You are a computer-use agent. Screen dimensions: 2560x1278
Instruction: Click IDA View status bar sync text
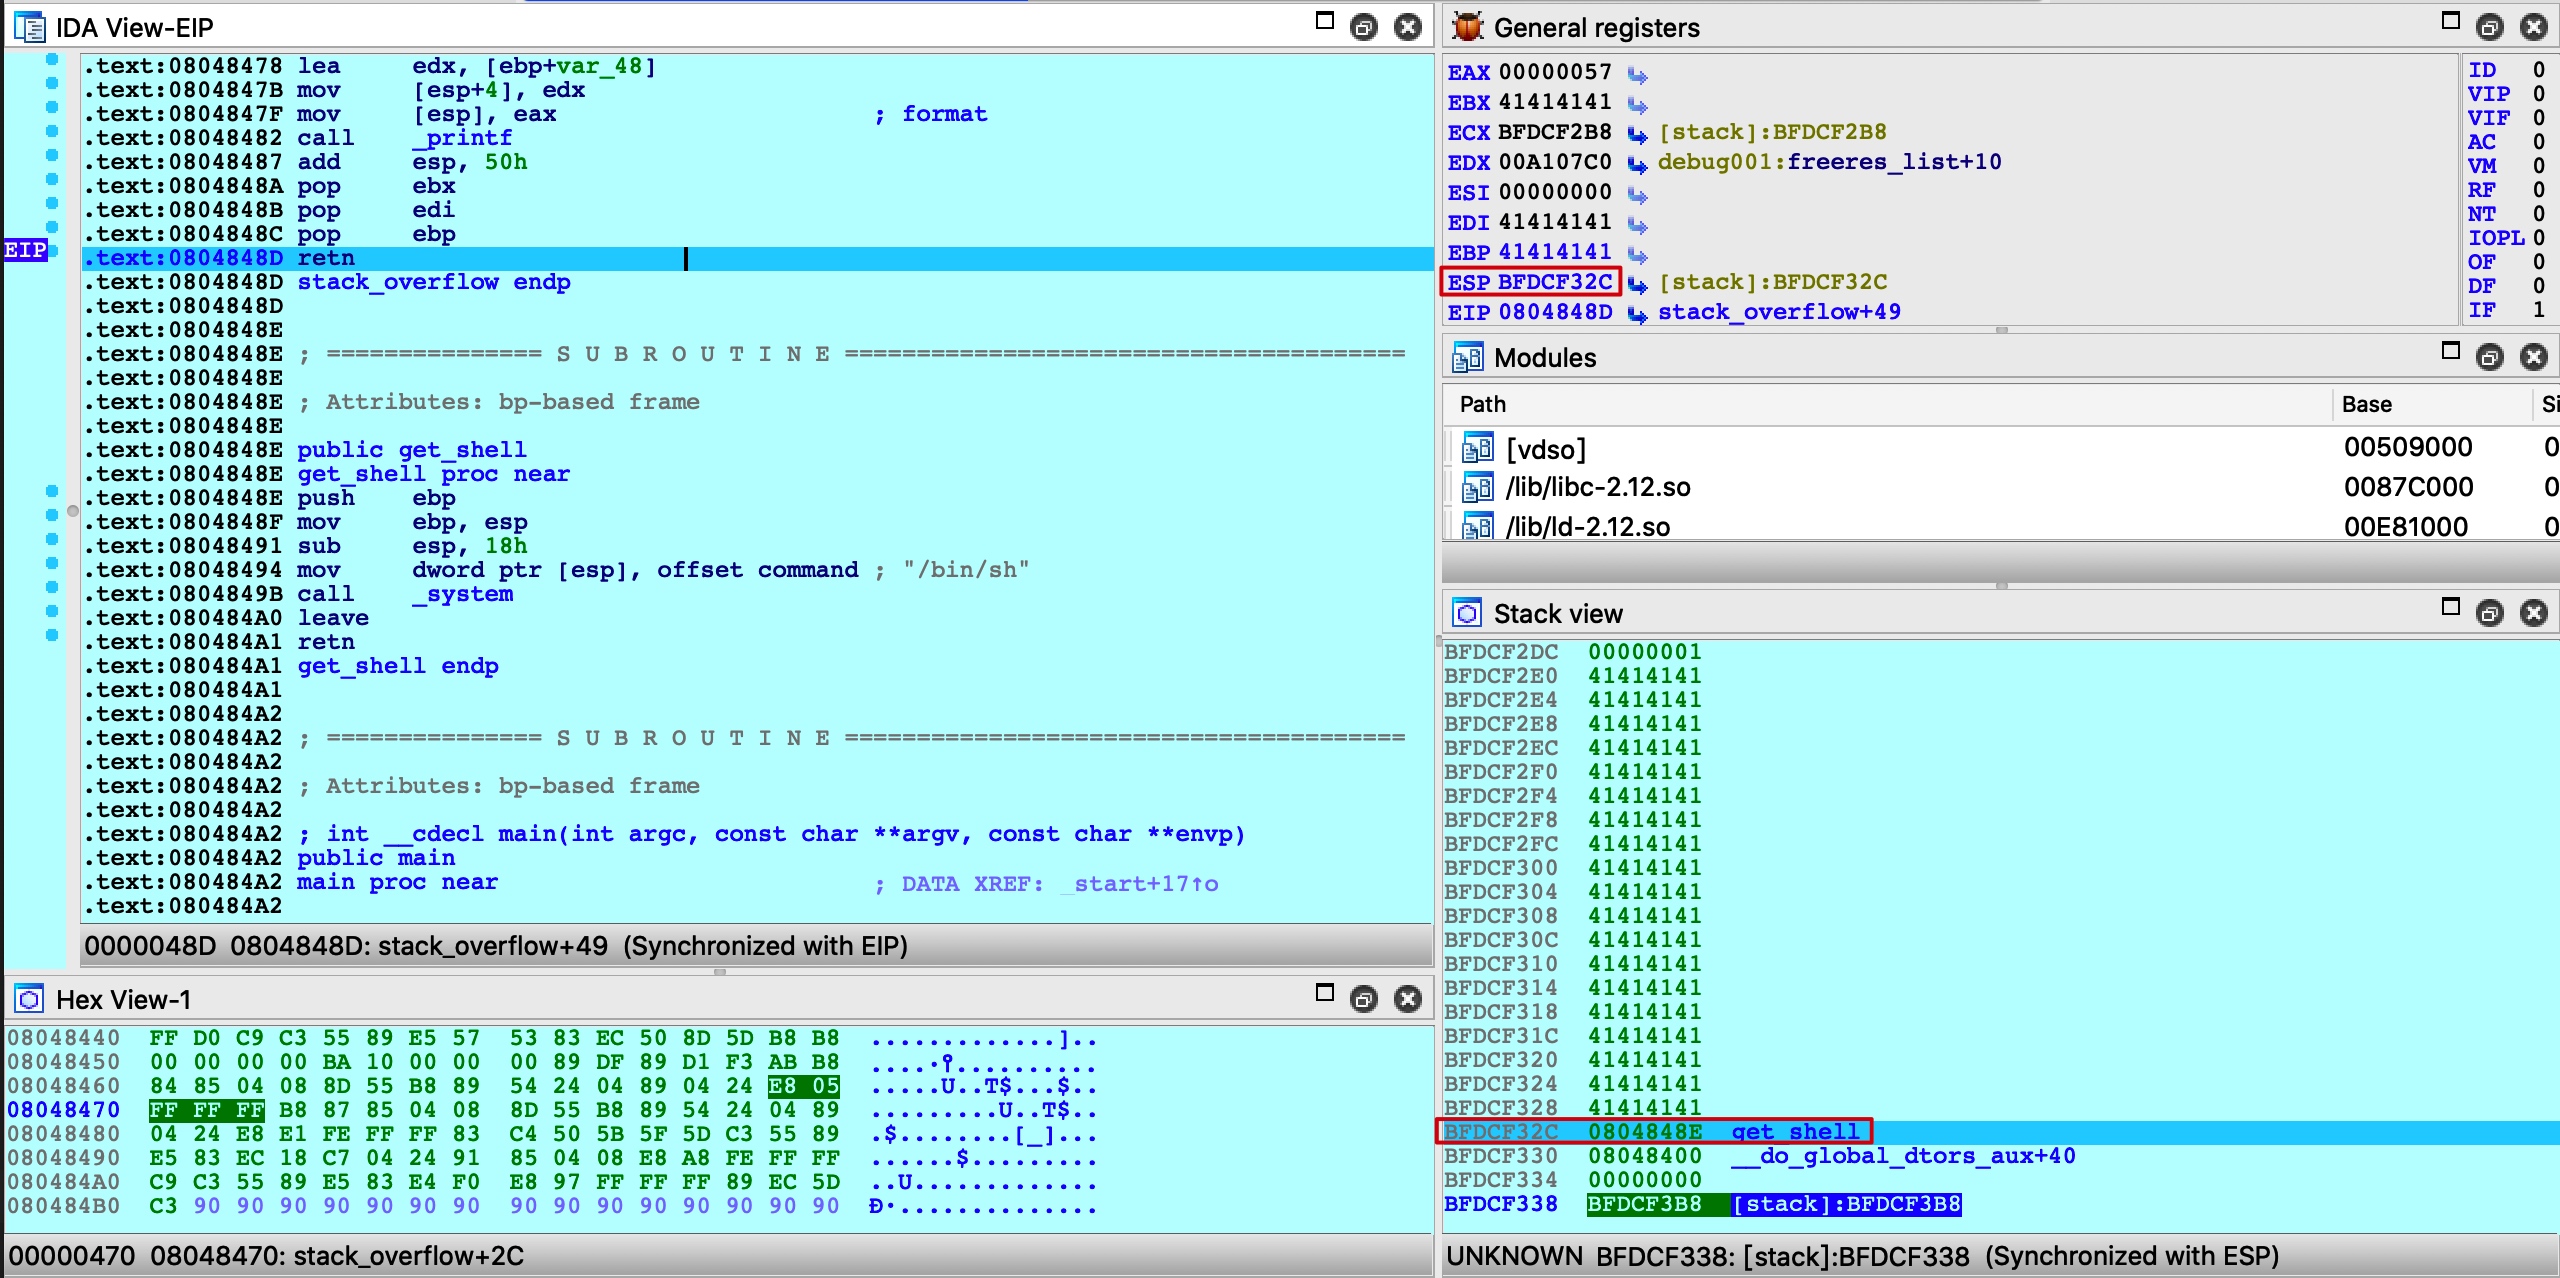pyautogui.click(x=765, y=946)
